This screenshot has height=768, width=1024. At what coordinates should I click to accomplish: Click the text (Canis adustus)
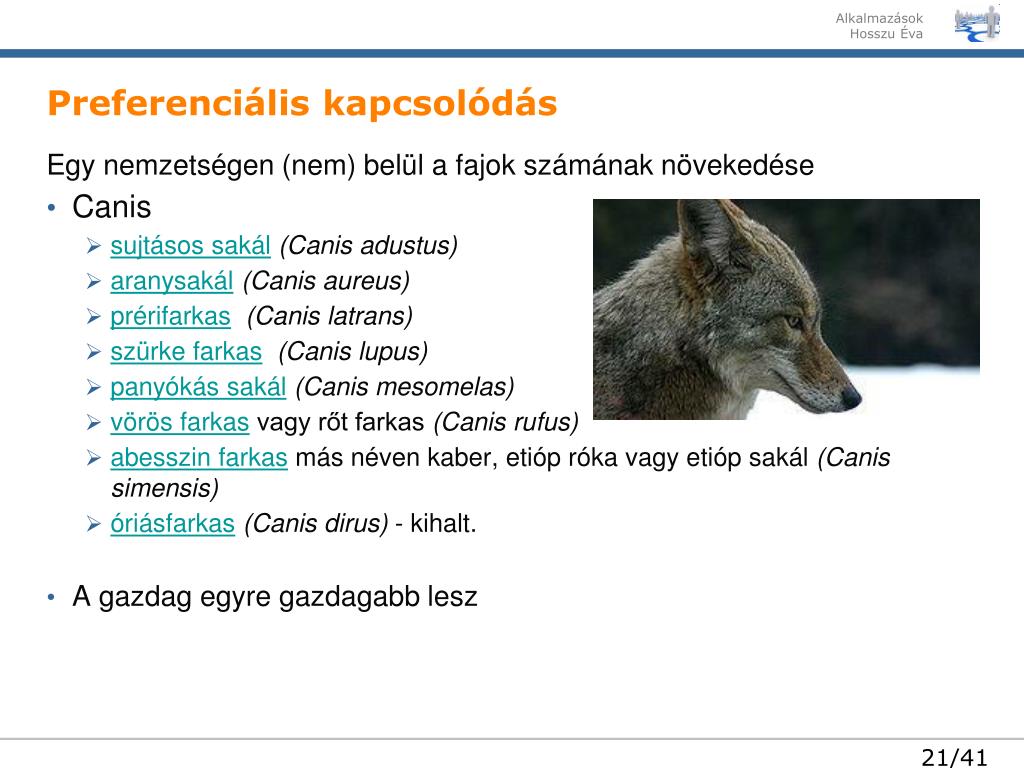pos(369,246)
